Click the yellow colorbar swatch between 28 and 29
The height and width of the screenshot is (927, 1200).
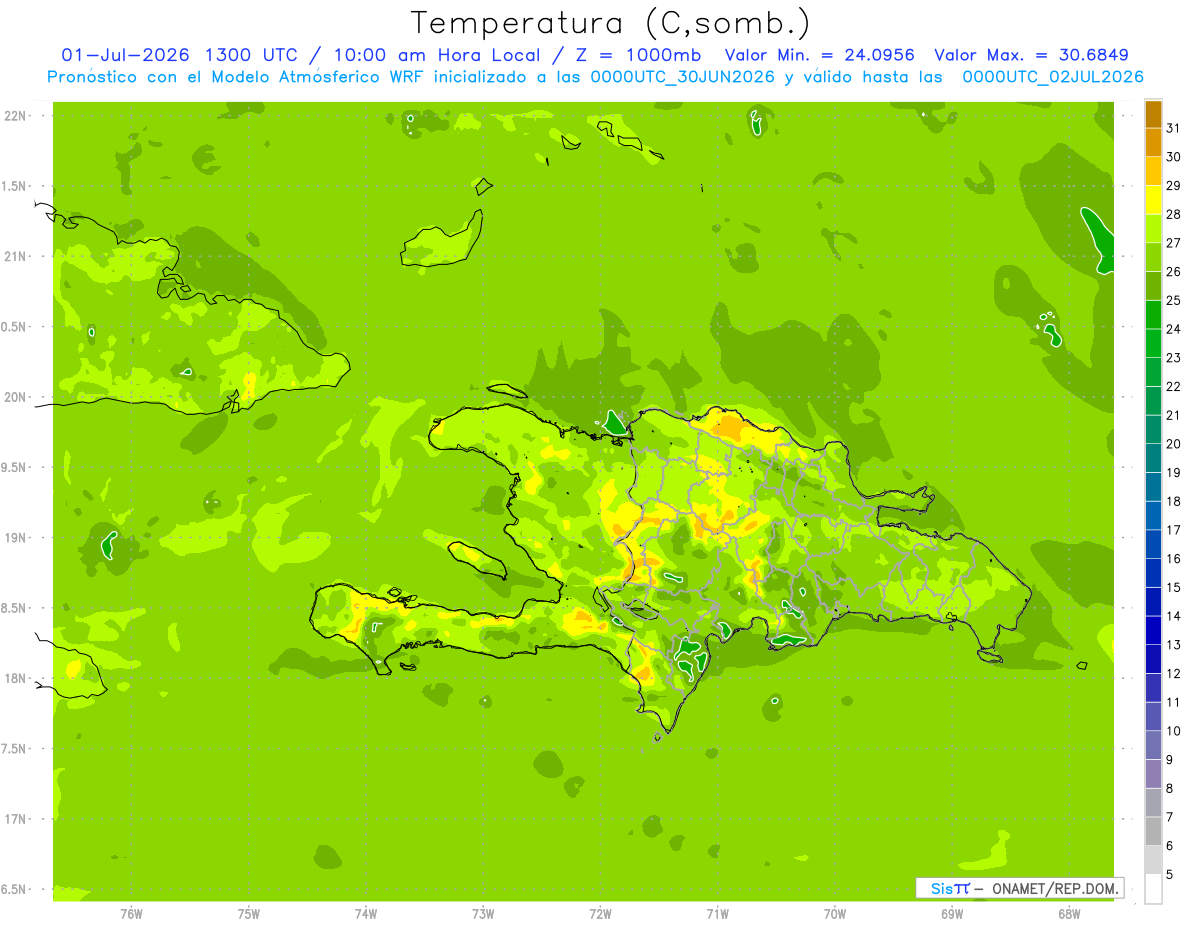(1153, 200)
